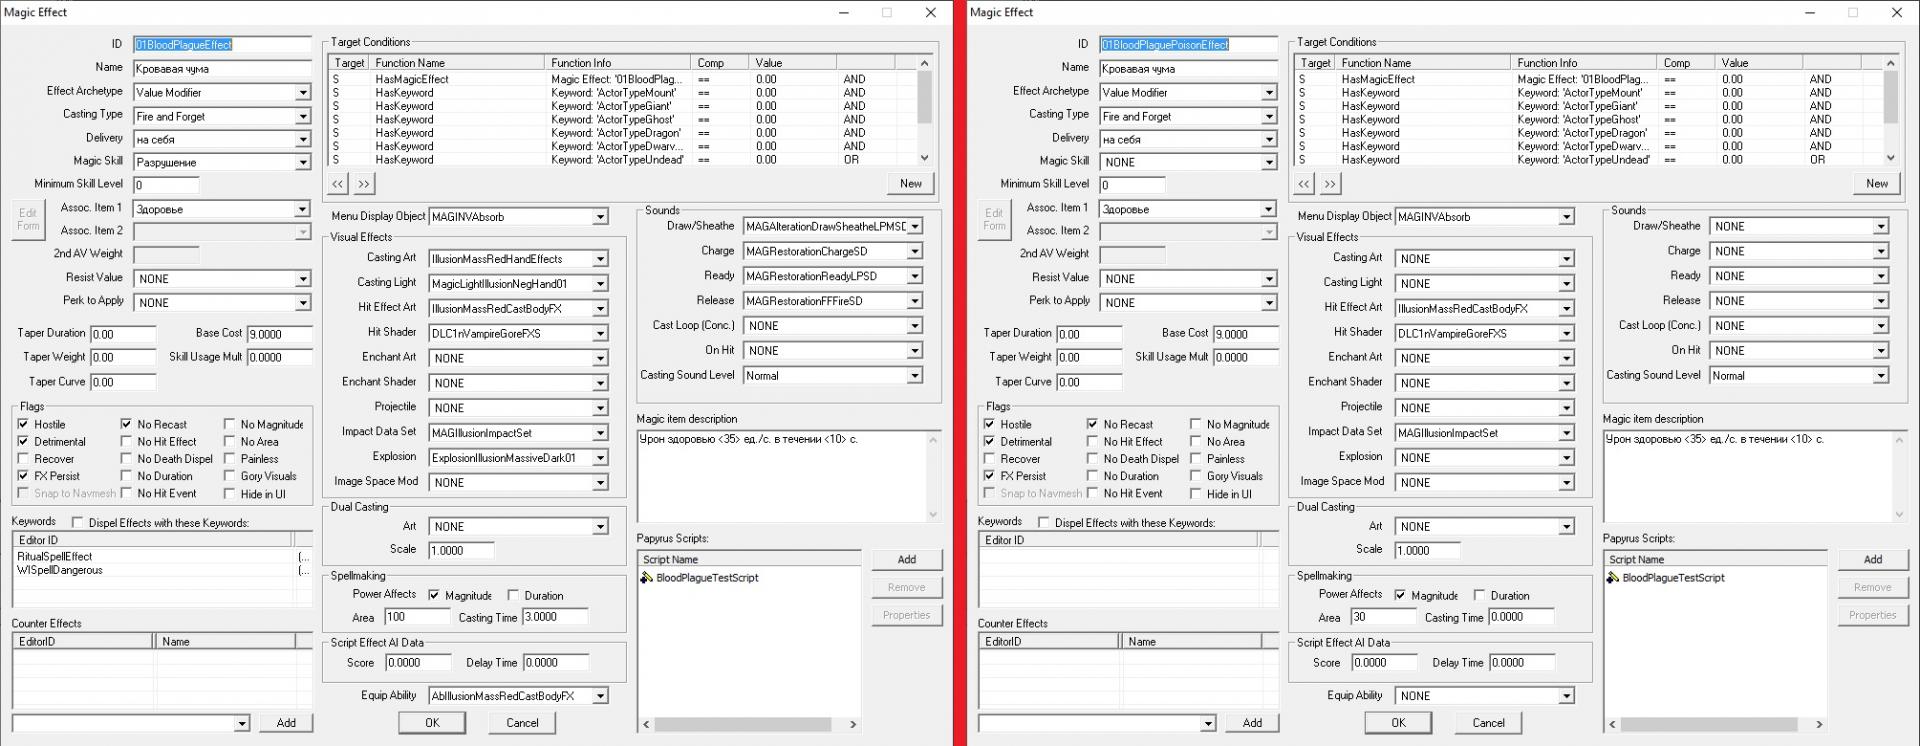1920x746 pixels.
Task: Click the Base Cost field in left window
Action: [x=279, y=334]
